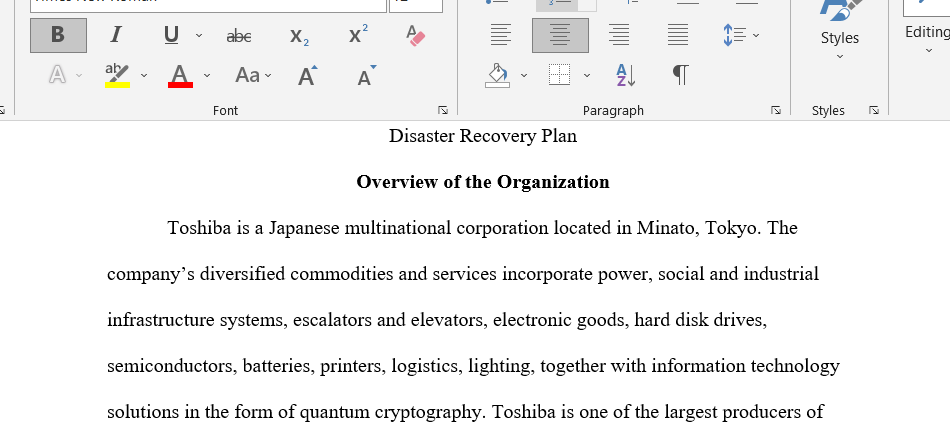Apply Borders to paragraph
Image resolution: width=950 pixels, height=435 pixels.
[560, 76]
